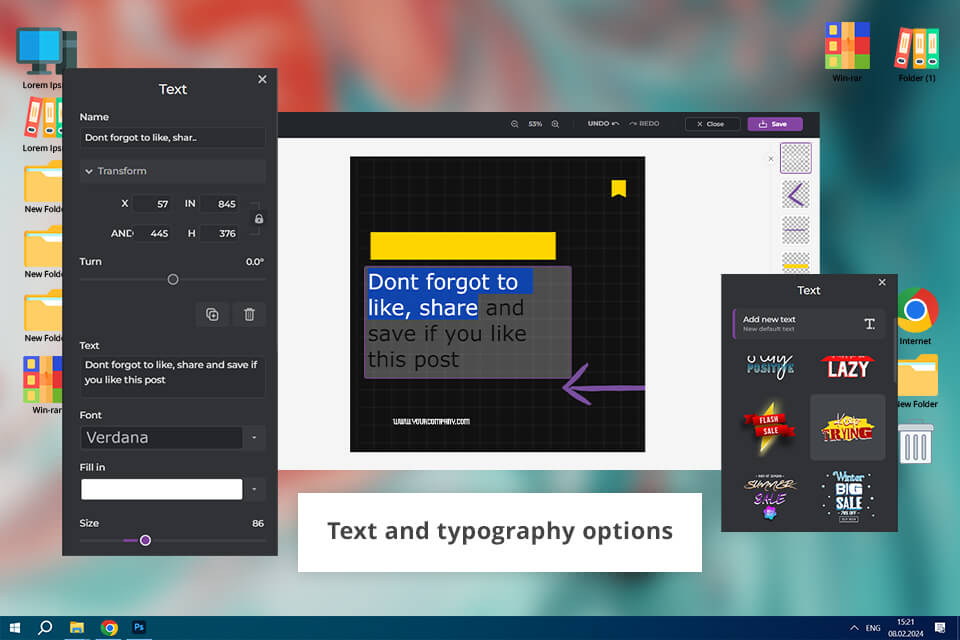Click the trash delete icon in Text panel

pyautogui.click(x=249, y=314)
